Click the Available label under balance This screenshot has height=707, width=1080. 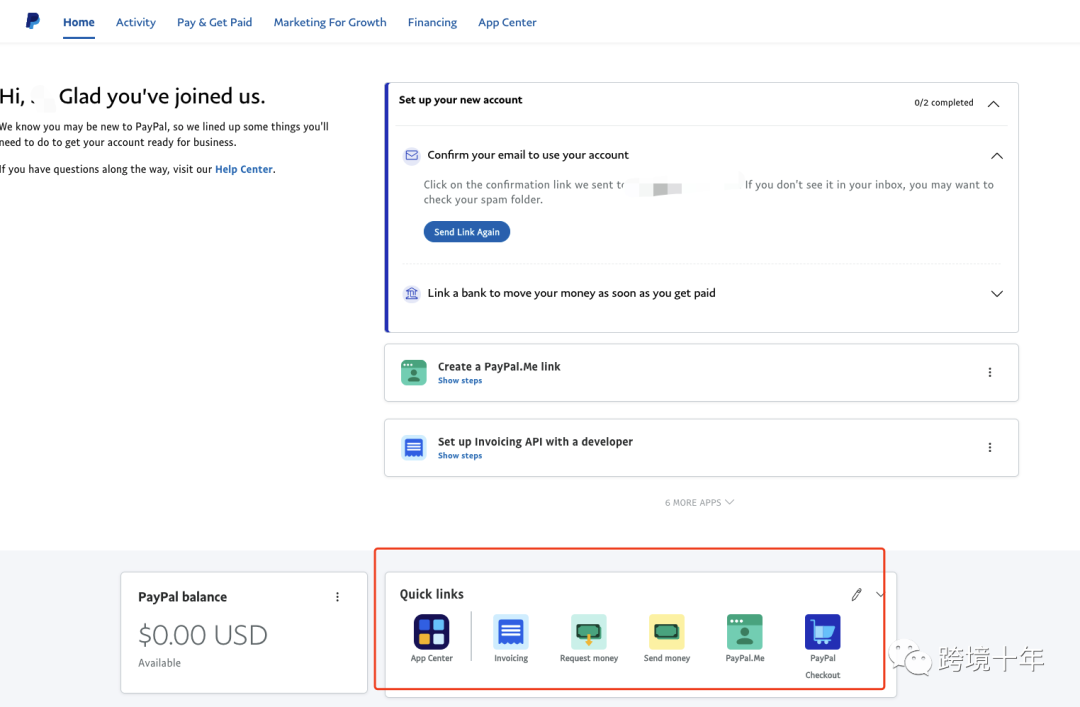159,663
